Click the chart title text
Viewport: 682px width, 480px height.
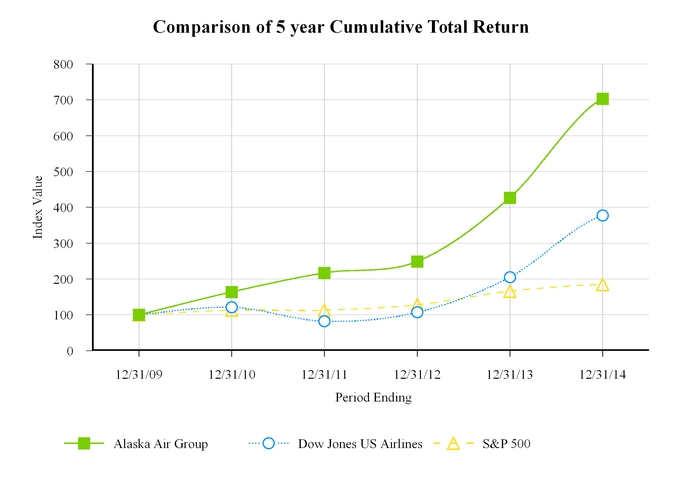pos(341,27)
